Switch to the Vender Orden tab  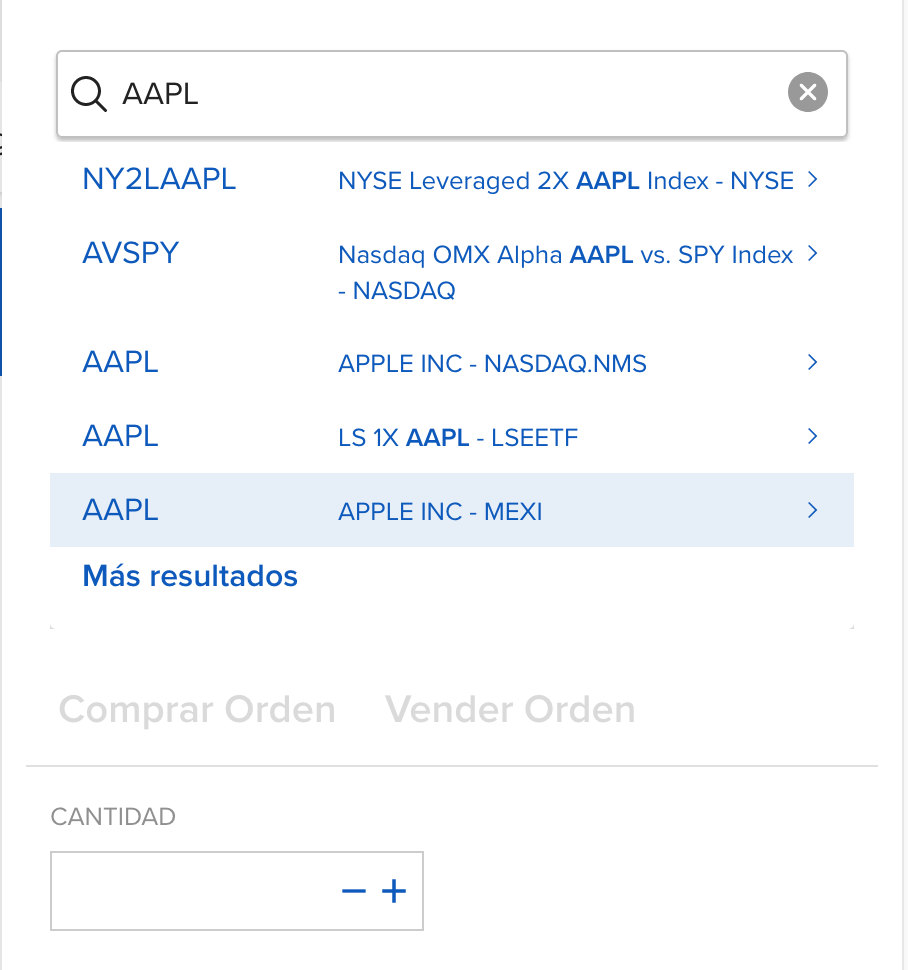[x=510, y=710]
